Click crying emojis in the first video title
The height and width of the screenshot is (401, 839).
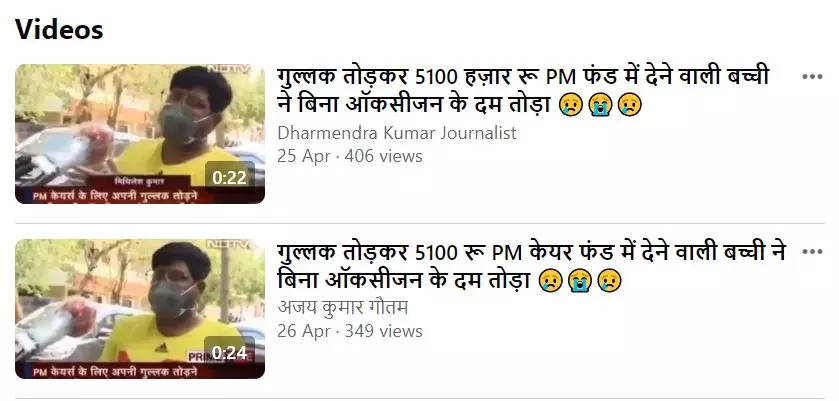pyautogui.click(x=599, y=105)
